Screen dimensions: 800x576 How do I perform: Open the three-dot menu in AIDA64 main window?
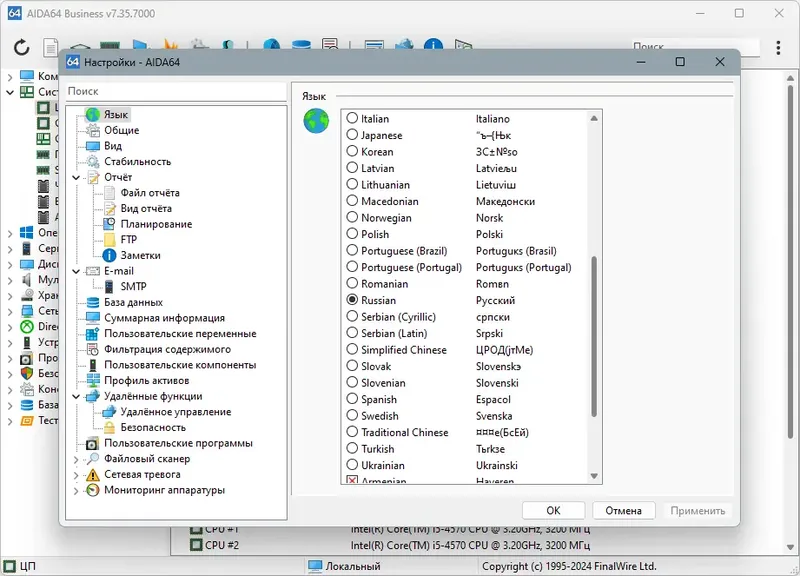tap(778, 47)
